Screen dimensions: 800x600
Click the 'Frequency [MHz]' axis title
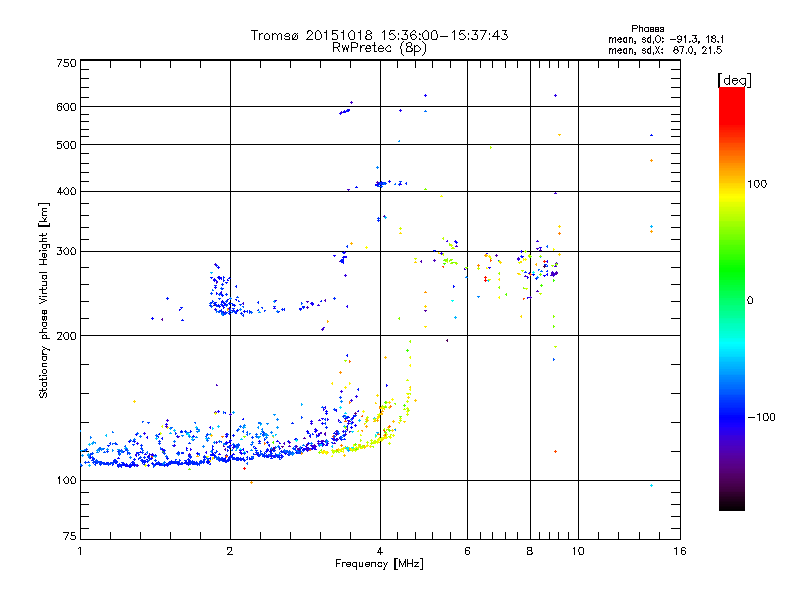(x=379, y=564)
